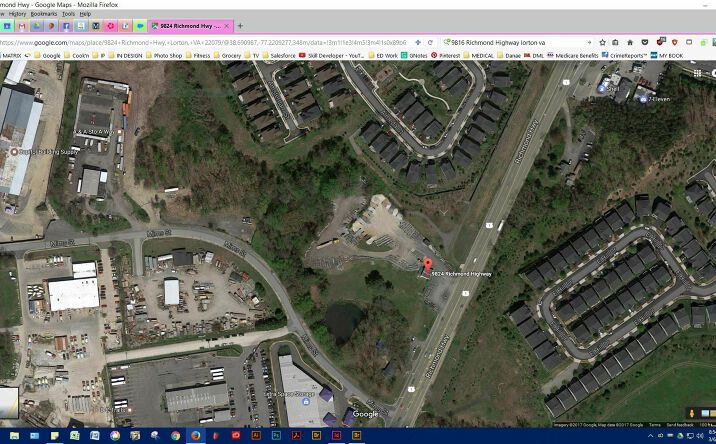The width and height of the screenshot is (716, 444).
Task: Open the Bookmarks menu
Action: pyautogui.click(x=44, y=14)
